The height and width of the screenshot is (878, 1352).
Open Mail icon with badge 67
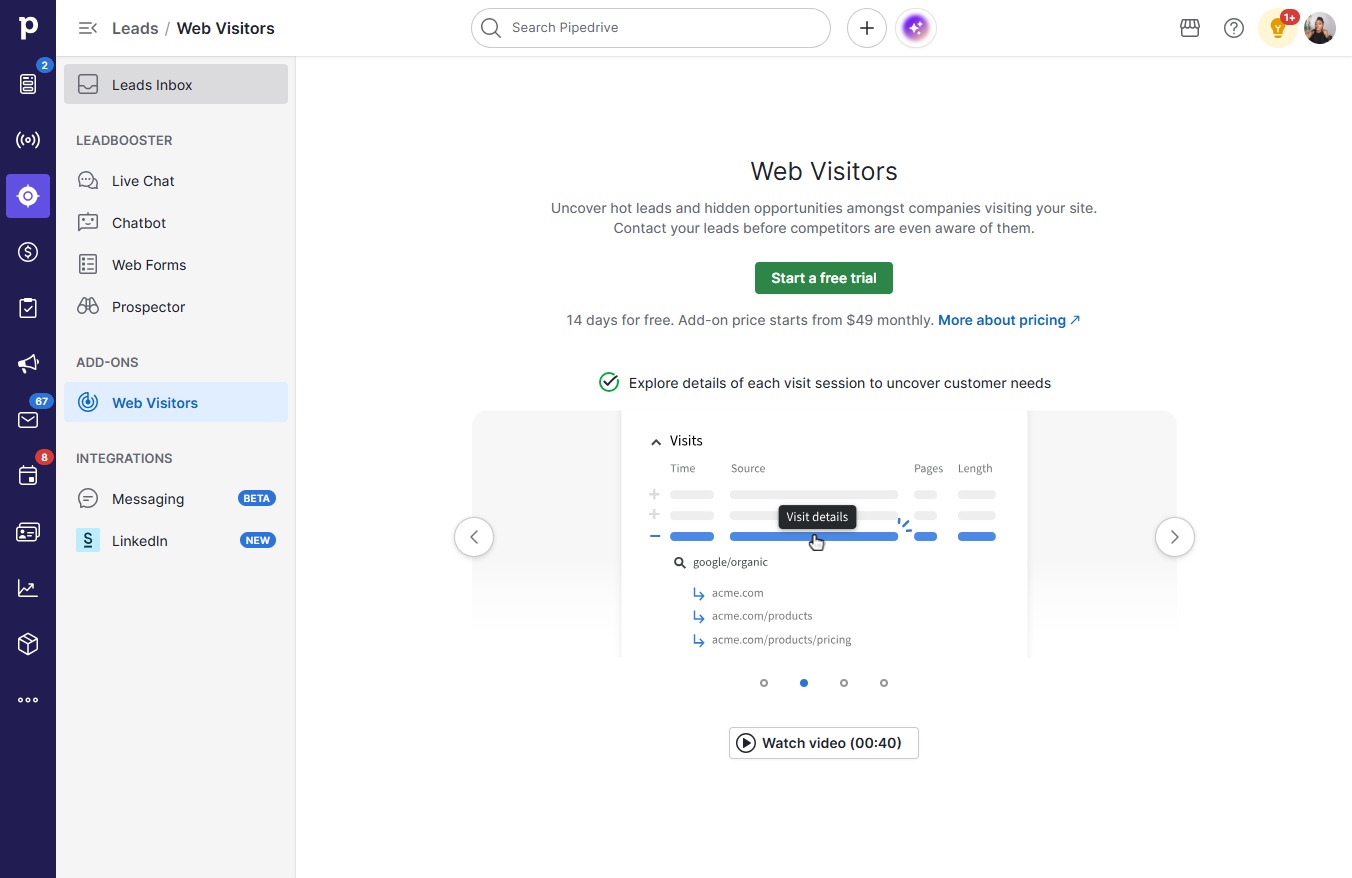pos(28,420)
